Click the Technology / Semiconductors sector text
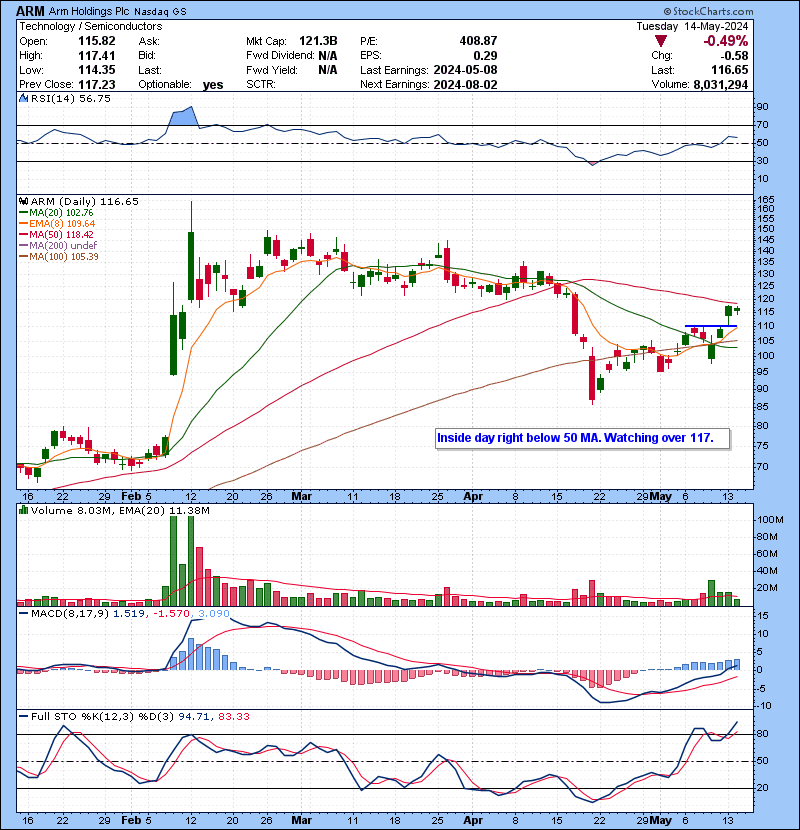 tap(91, 26)
